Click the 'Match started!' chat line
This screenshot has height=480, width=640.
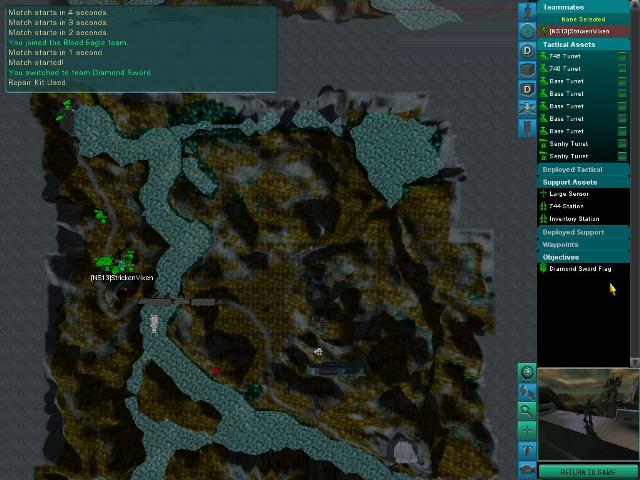[36, 62]
